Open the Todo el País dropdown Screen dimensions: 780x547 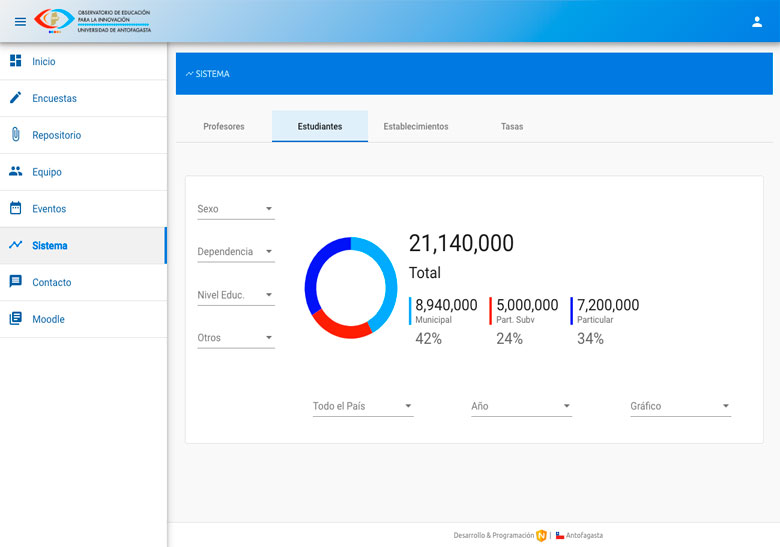(x=363, y=406)
